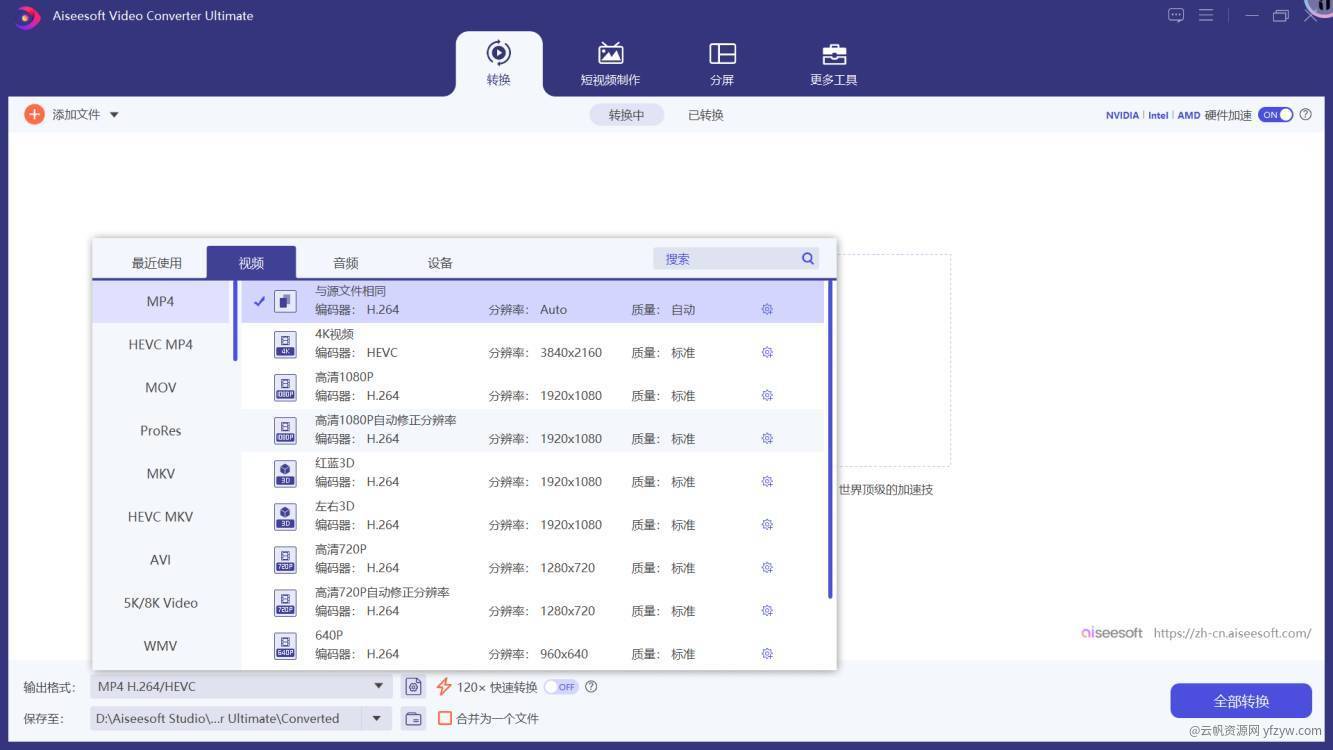Open settings gear for 左右3D preset

click(x=767, y=525)
